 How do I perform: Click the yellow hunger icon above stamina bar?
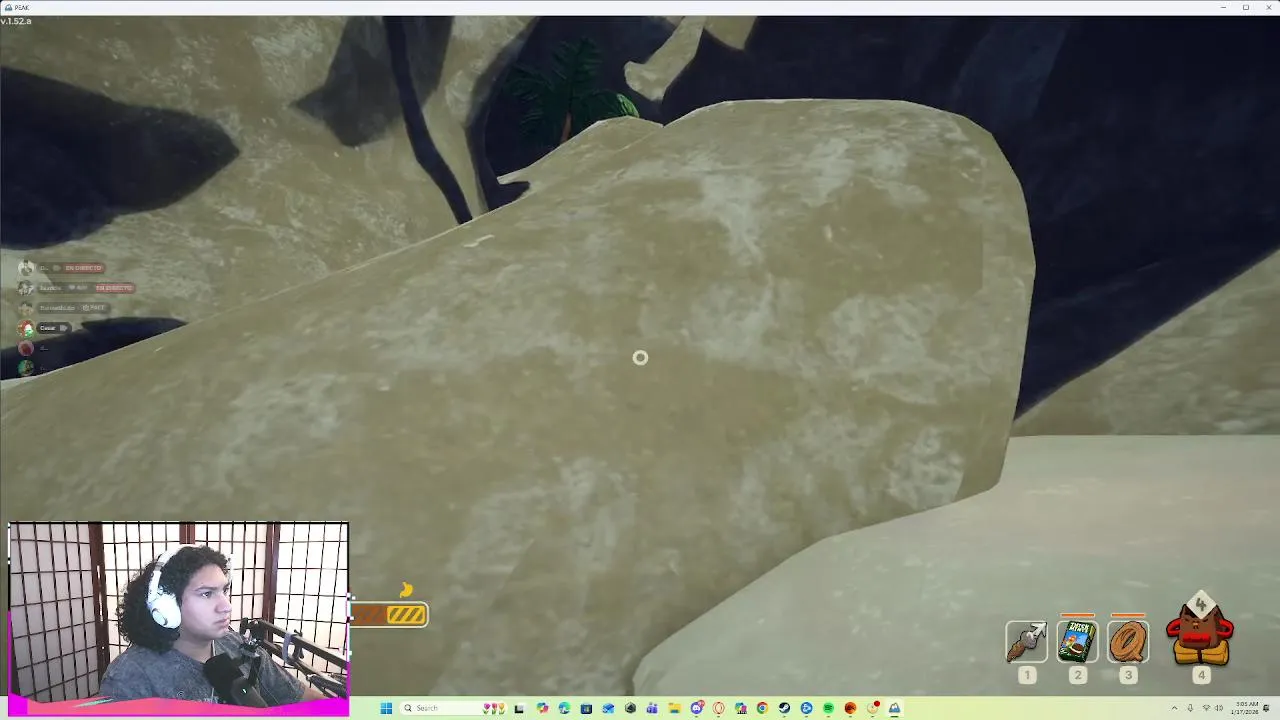click(x=406, y=591)
